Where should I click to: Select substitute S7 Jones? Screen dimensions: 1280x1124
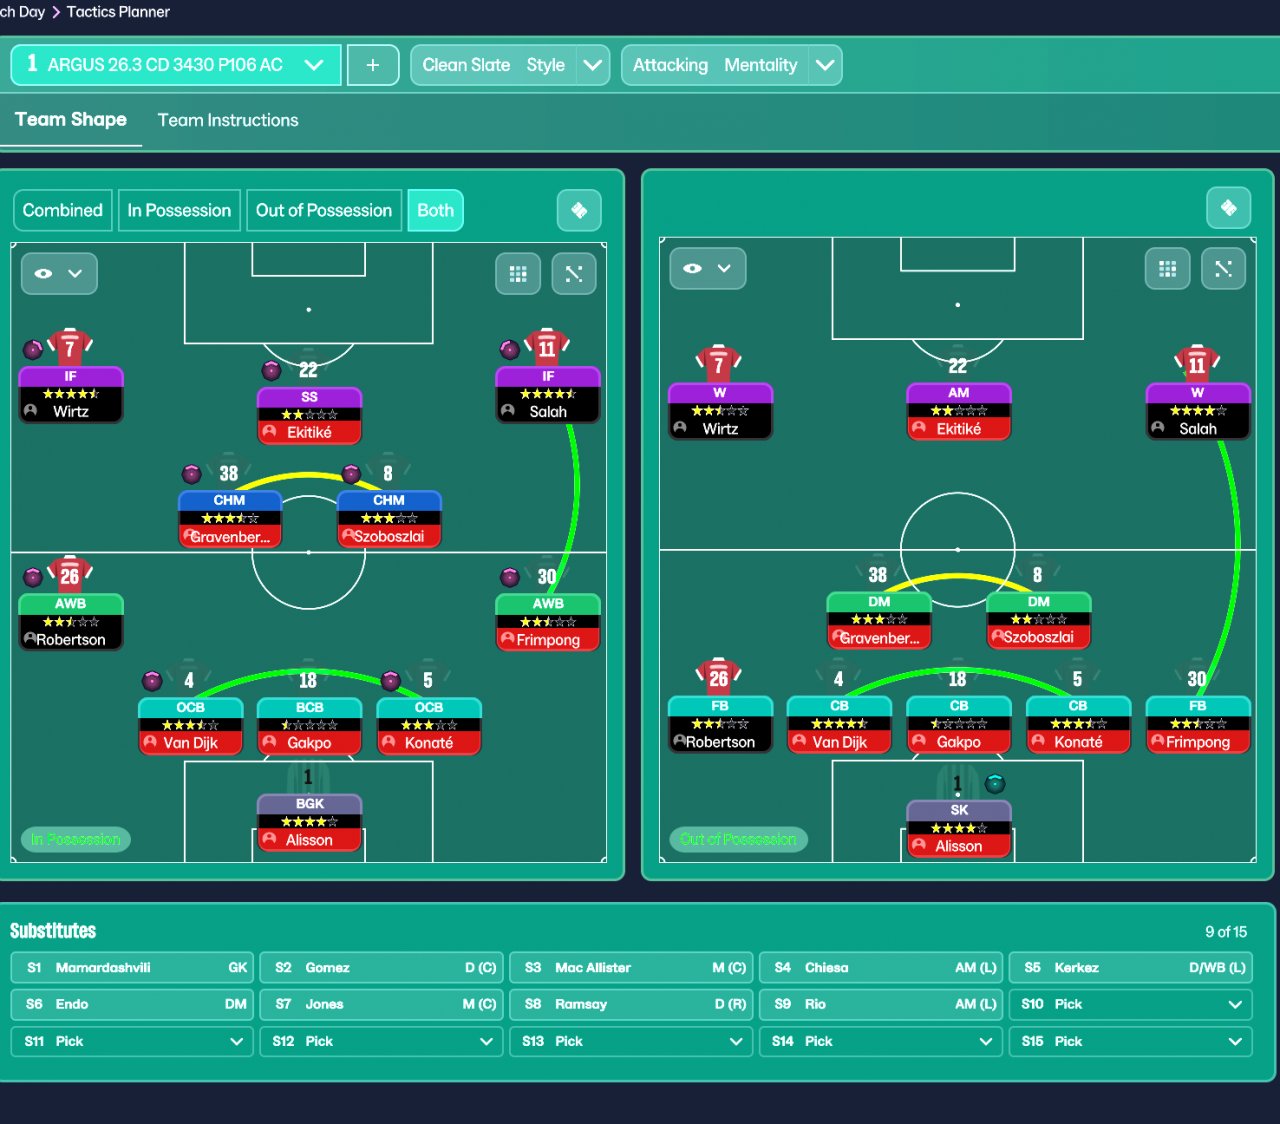pyautogui.click(x=382, y=1004)
